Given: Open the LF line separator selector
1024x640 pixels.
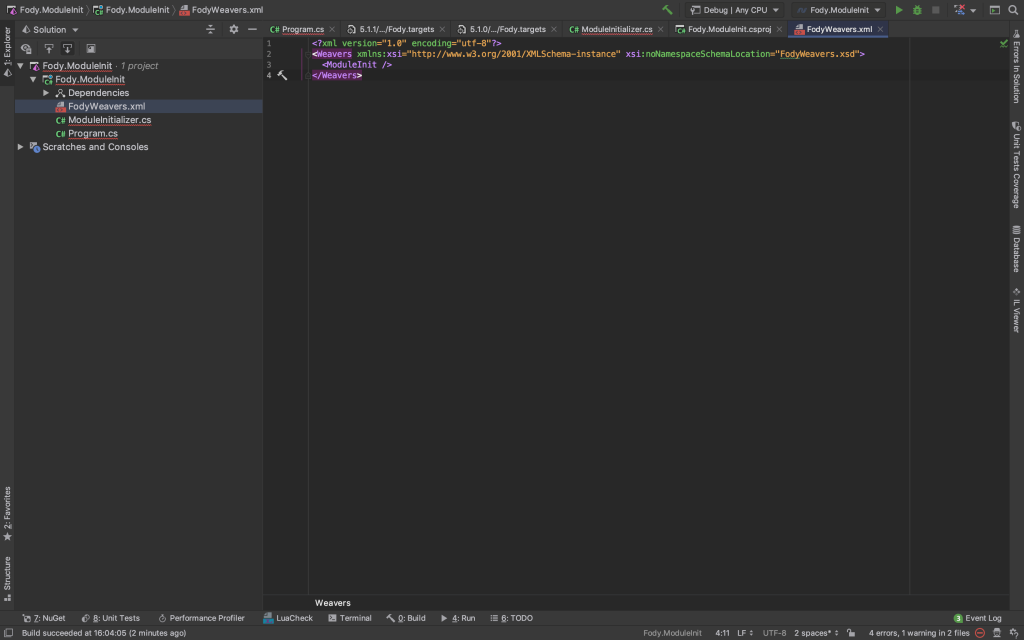Looking at the screenshot, I should click(x=745, y=633).
